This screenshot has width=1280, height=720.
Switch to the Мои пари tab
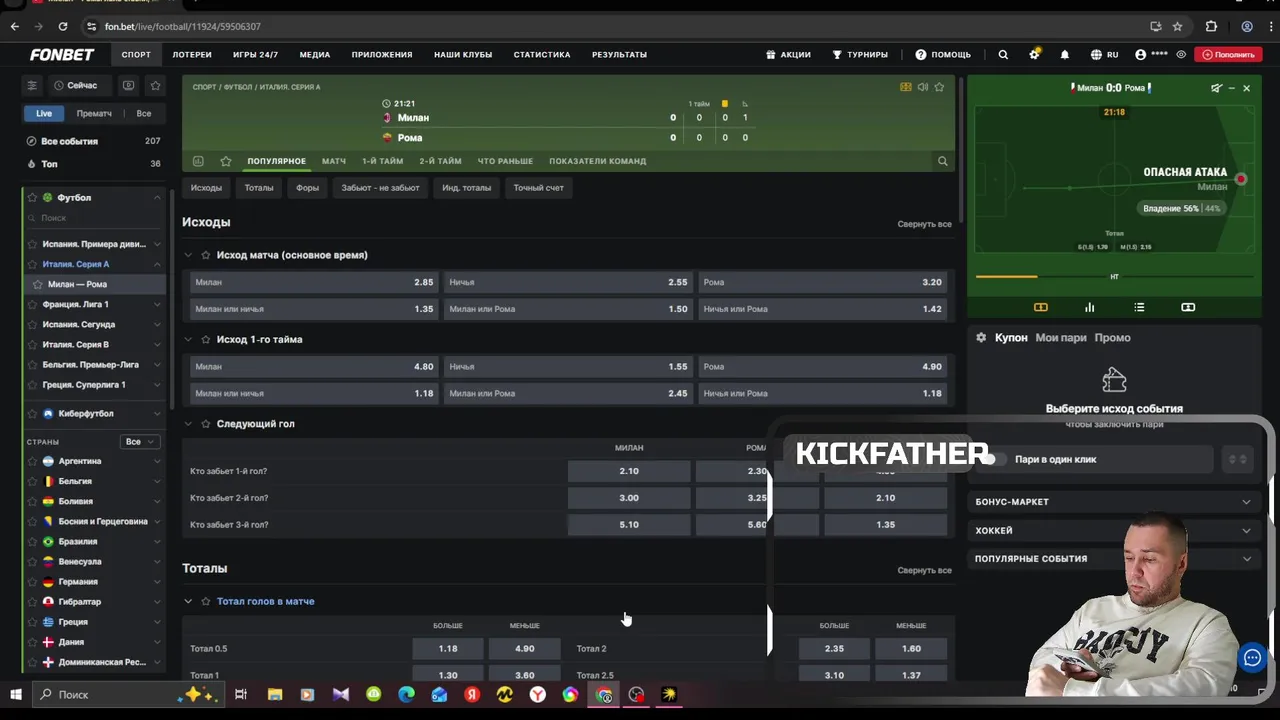coord(1061,338)
